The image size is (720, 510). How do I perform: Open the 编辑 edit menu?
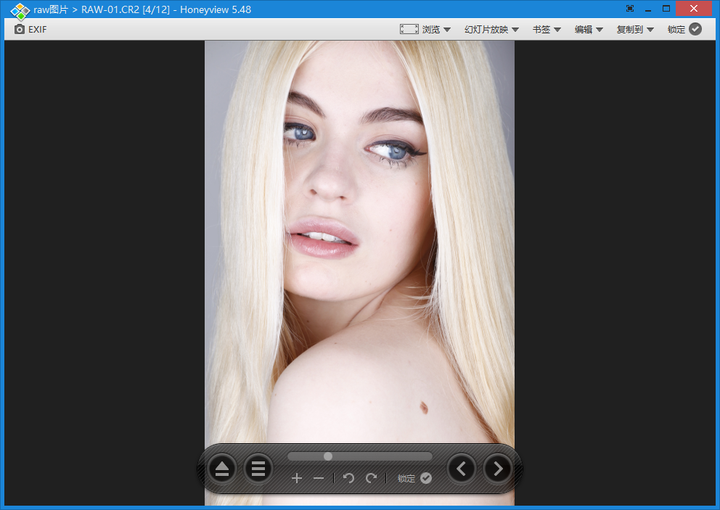click(588, 29)
